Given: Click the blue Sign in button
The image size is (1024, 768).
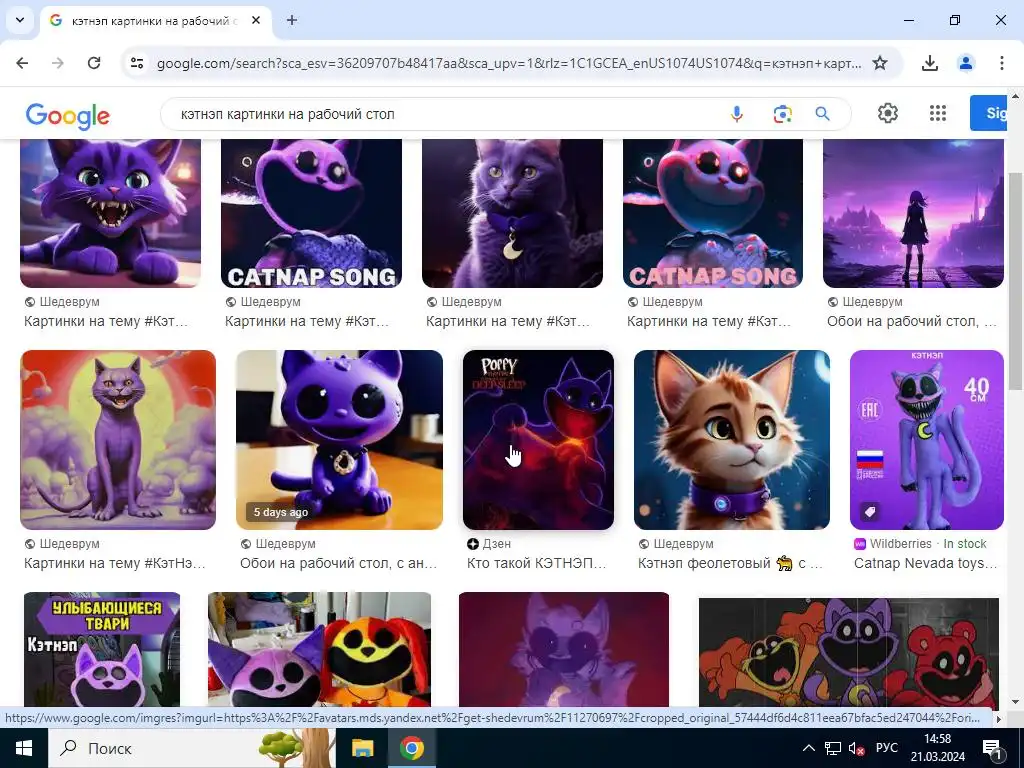Looking at the screenshot, I should point(988,113).
